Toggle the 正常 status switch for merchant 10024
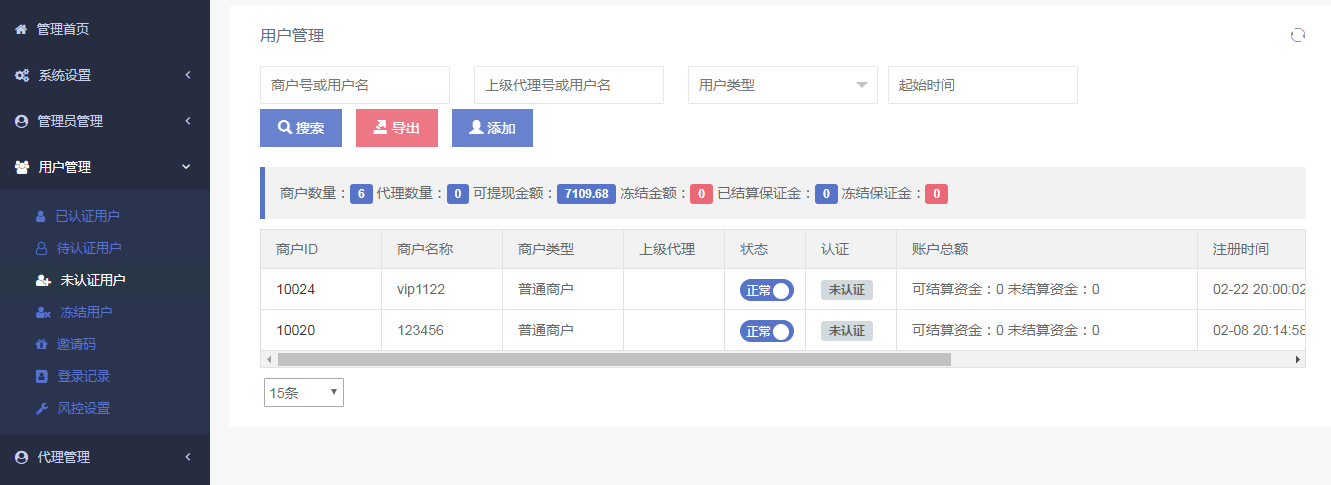 point(766,290)
